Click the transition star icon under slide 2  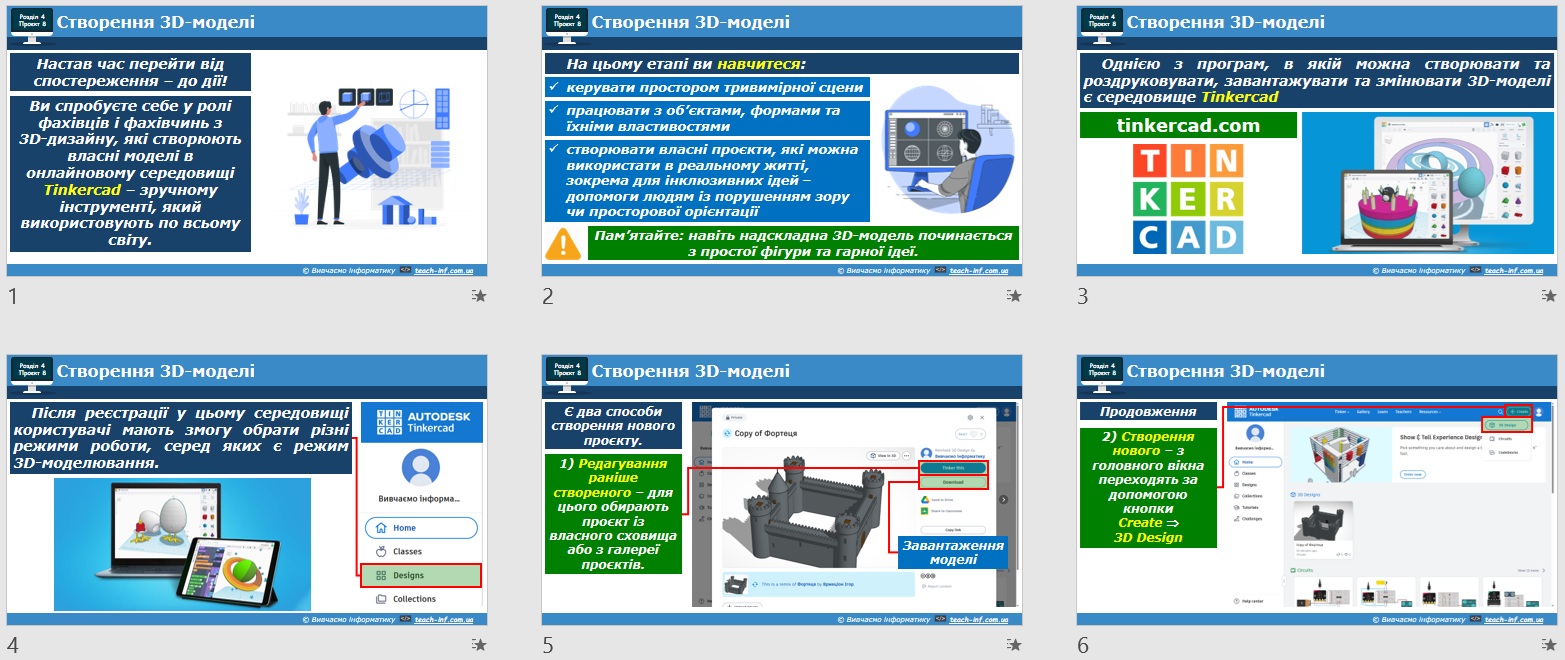coord(1014,296)
